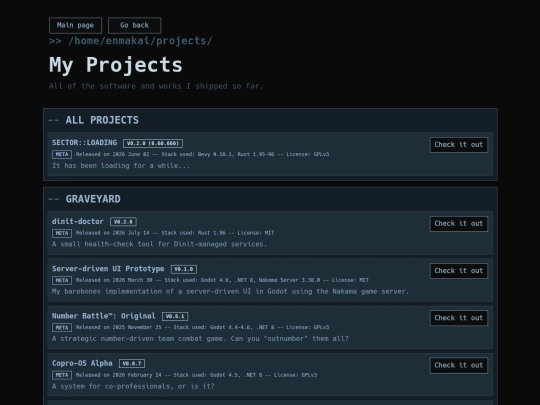Check out Server-driven UI Prototype
540x405 pixels.
coord(459,271)
